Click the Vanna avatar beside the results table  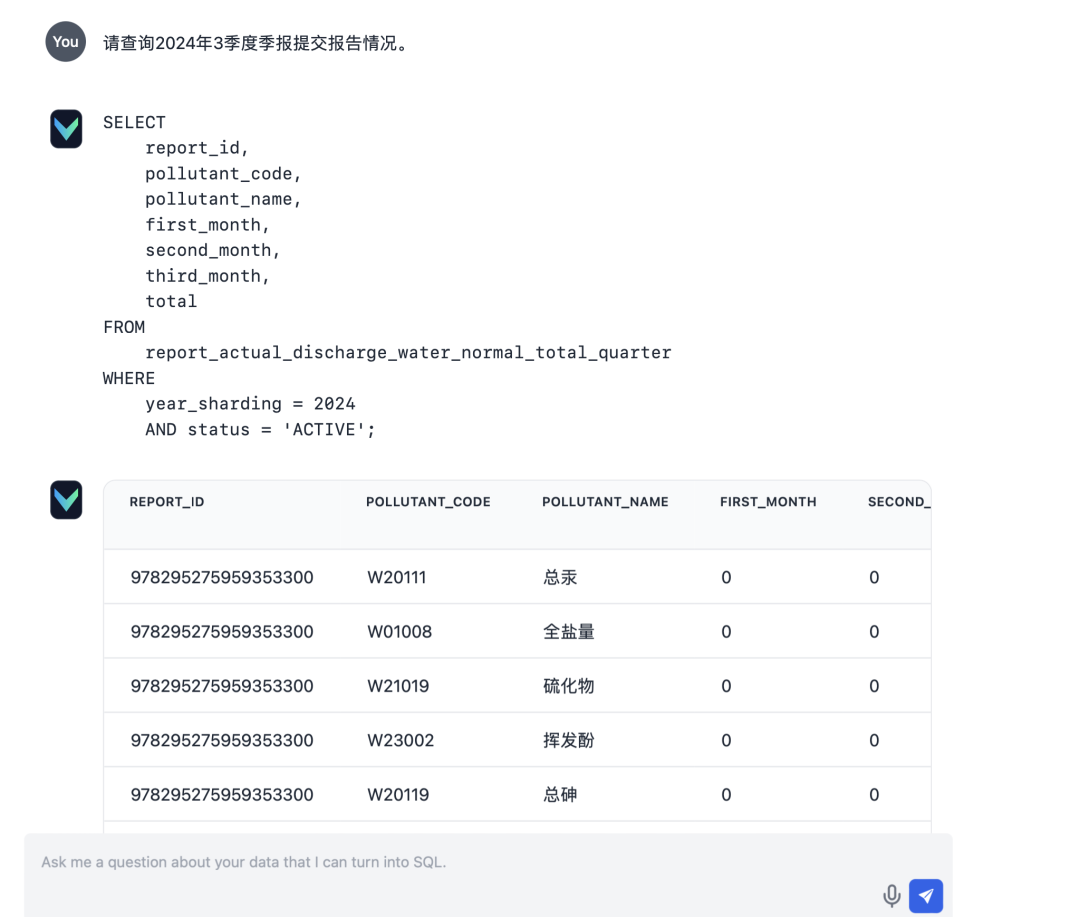coord(66,499)
